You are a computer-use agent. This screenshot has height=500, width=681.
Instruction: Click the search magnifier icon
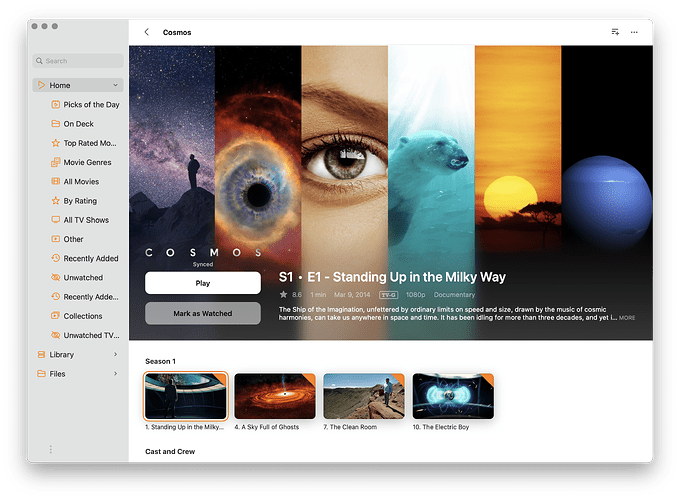tap(40, 61)
